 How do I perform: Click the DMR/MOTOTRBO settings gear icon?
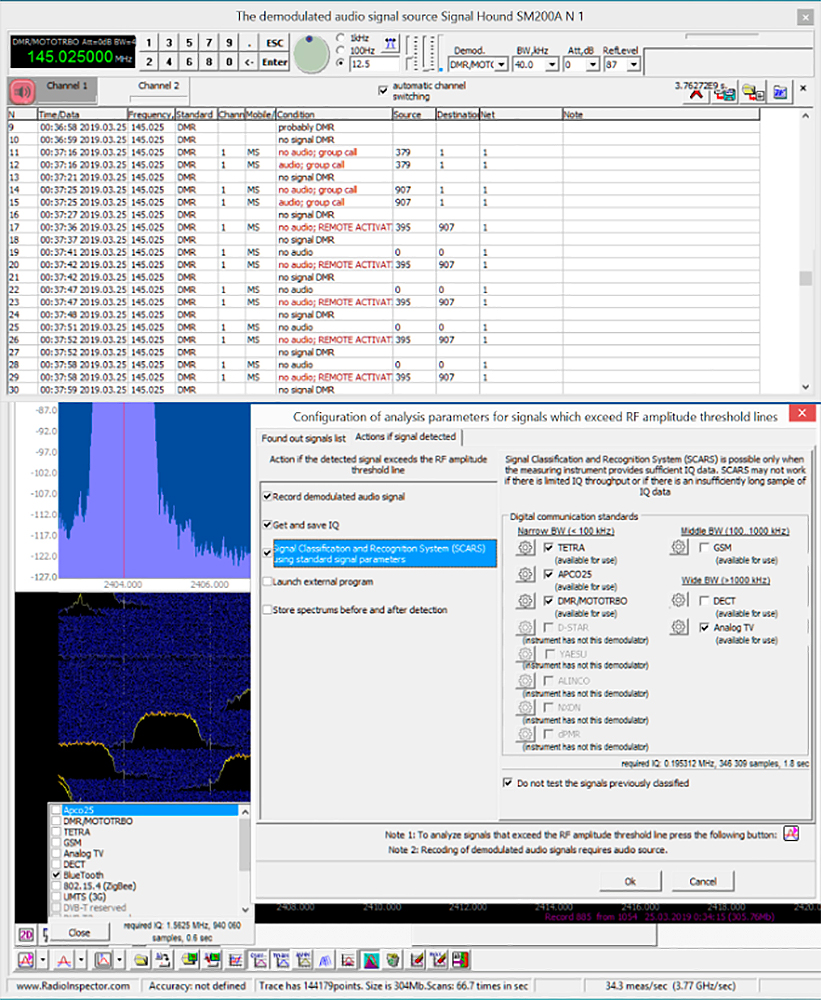click(525, 601)
